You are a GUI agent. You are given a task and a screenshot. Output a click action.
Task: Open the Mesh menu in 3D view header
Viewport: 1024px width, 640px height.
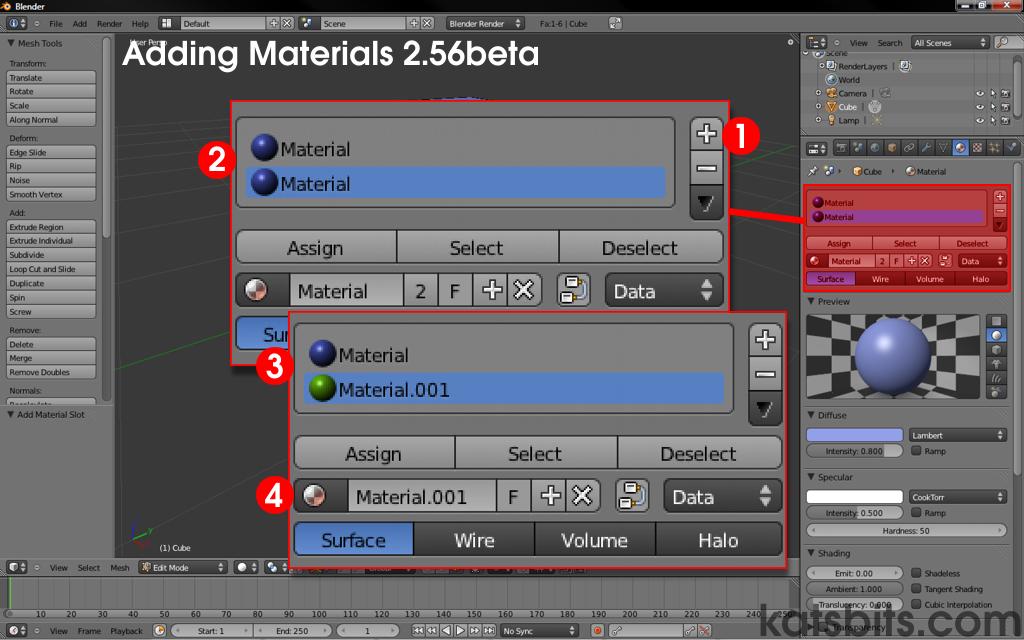120,568
